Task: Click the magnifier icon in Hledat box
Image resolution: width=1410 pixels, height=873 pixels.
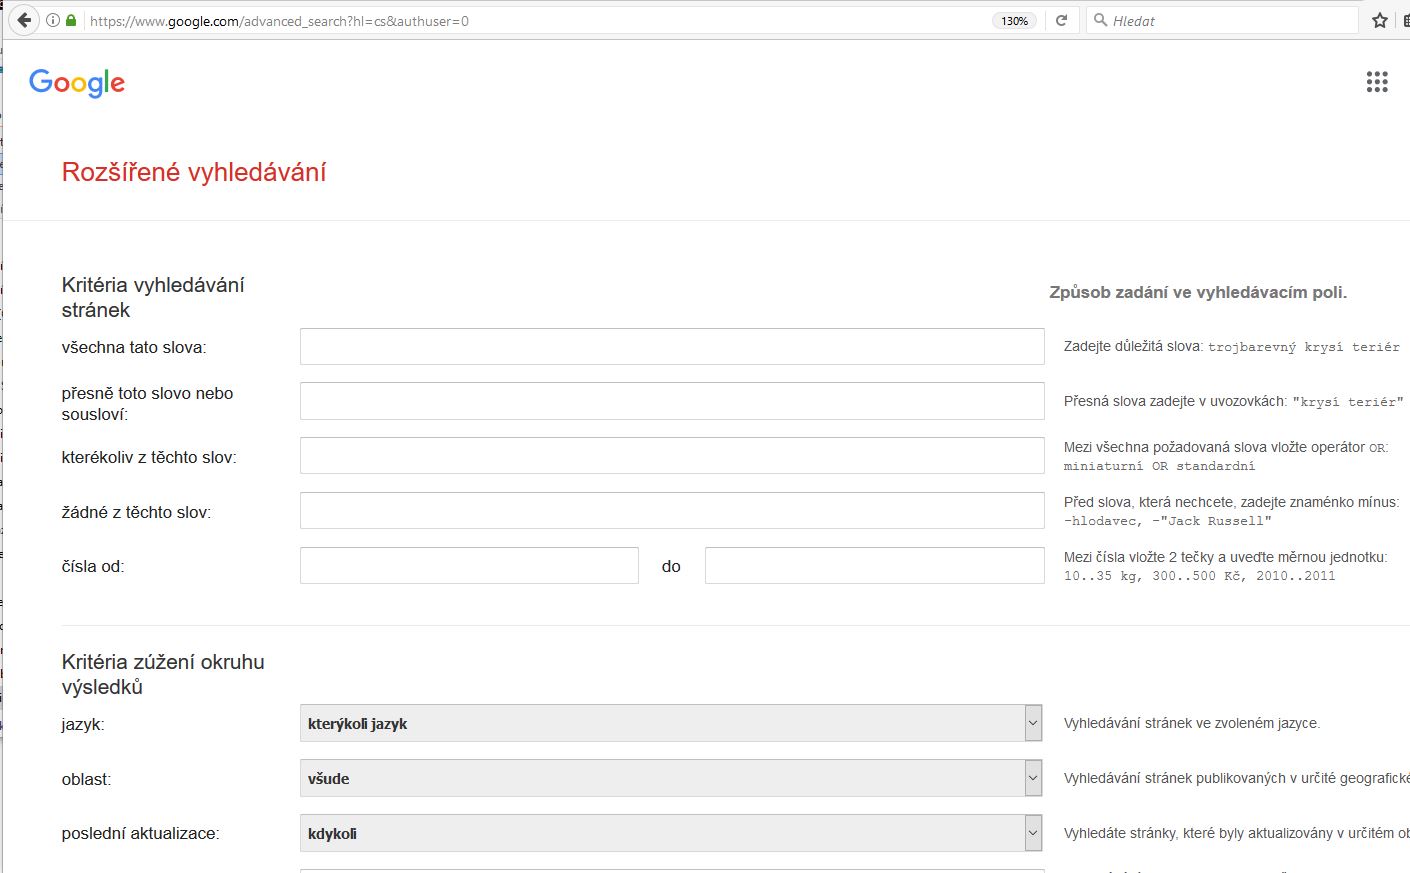Action: [x=1100, y=20]
